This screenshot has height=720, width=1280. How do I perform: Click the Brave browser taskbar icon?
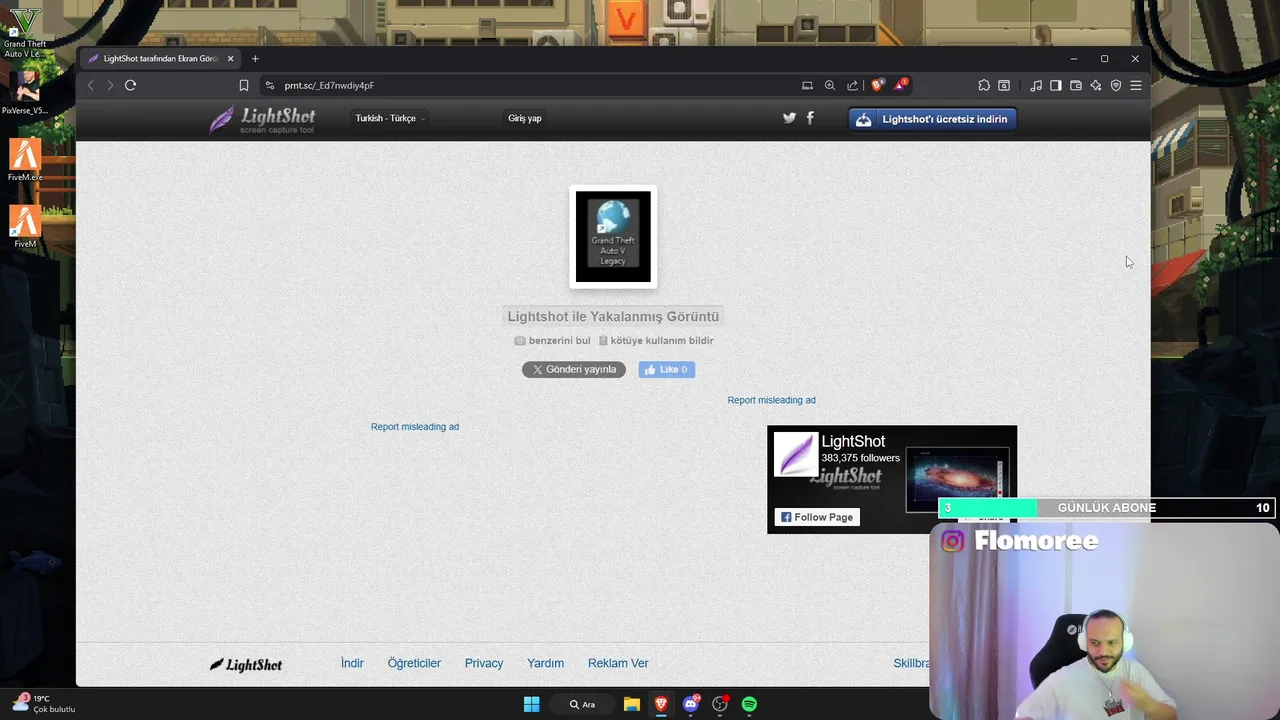tap(661, 704)
